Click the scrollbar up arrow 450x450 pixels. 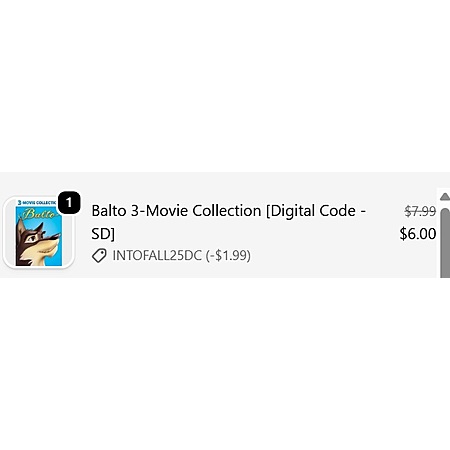pos(445,197)
